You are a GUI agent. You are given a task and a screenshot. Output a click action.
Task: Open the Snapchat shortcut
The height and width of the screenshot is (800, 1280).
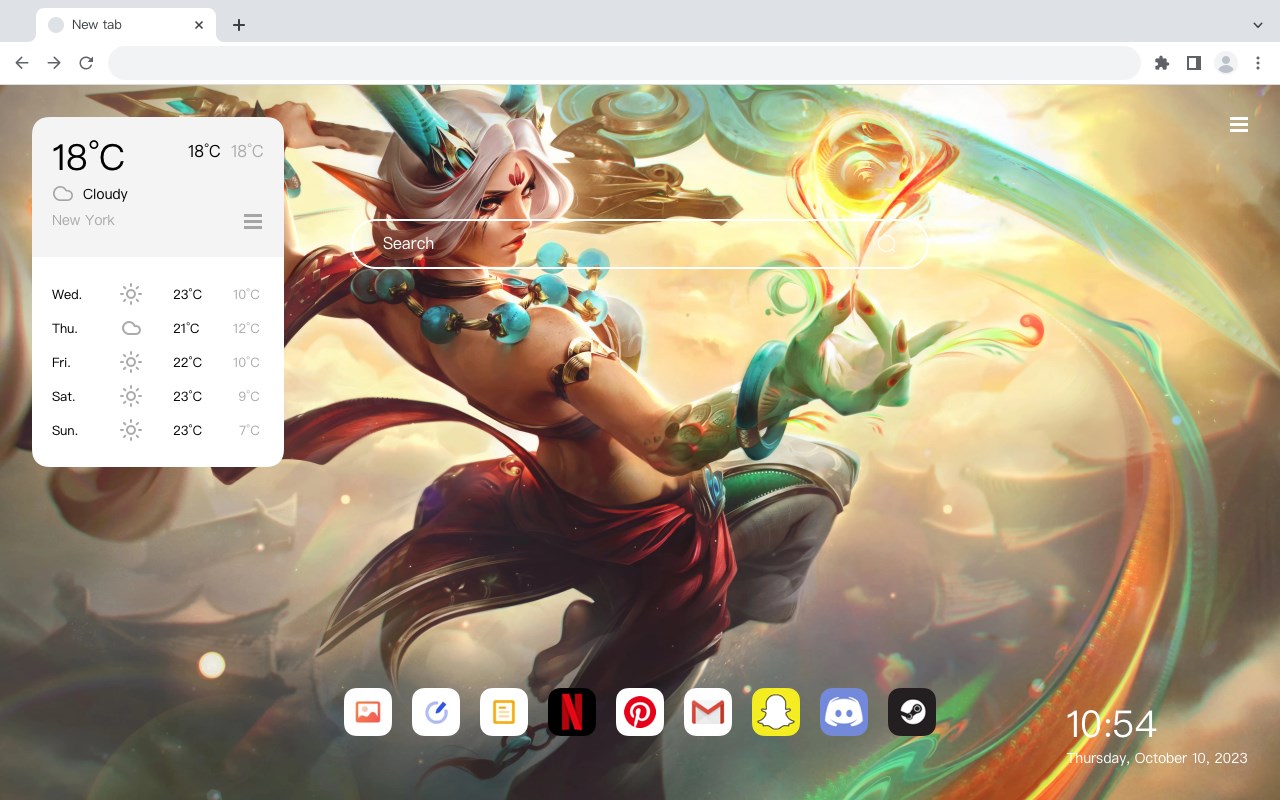point(776,712)
